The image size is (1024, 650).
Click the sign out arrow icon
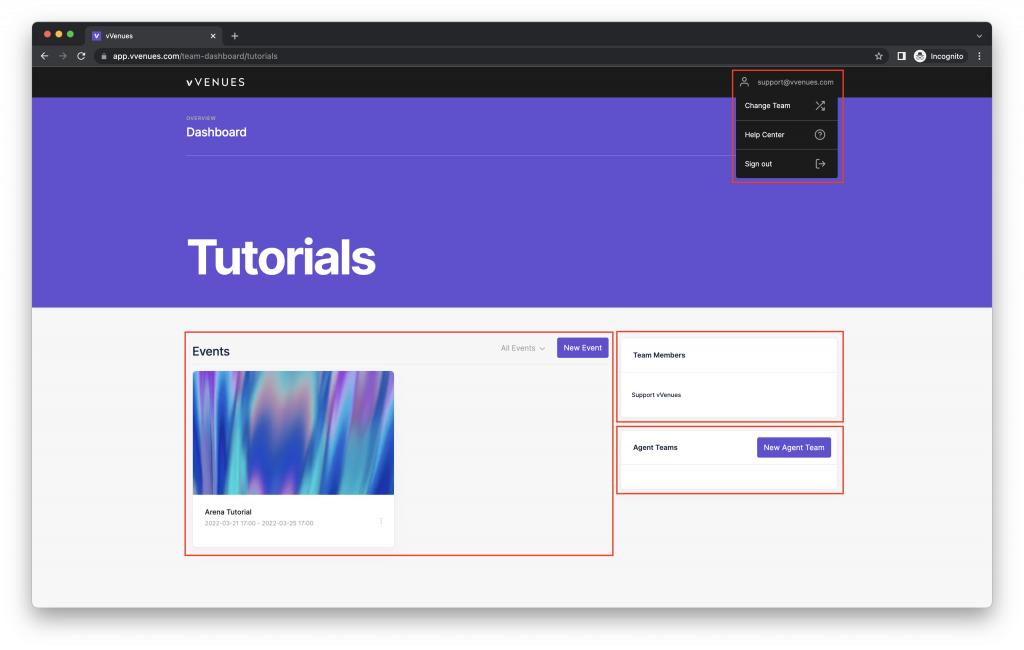pos(820,164)
